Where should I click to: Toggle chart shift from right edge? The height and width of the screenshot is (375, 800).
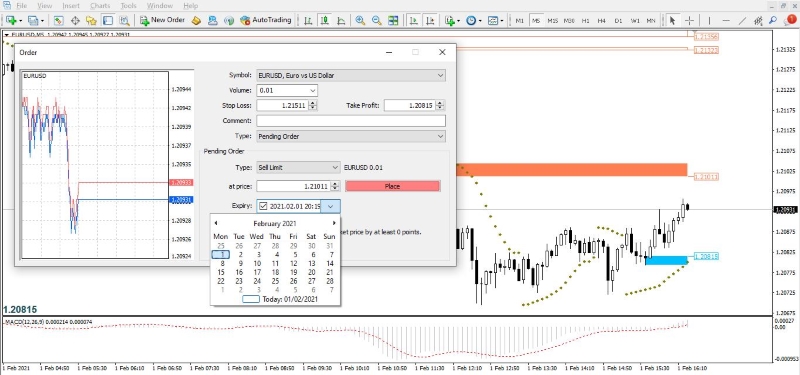point(430,20)
